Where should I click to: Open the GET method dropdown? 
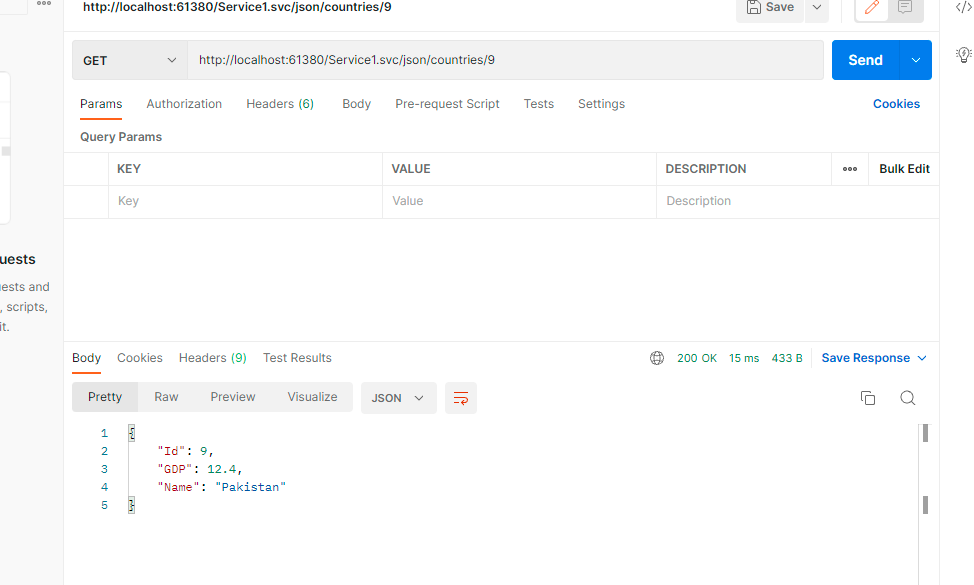point(130,60)
